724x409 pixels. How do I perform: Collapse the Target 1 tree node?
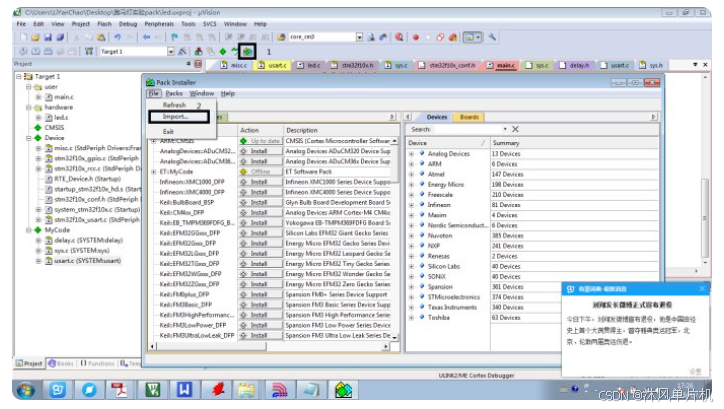click(x=19, y=76)
